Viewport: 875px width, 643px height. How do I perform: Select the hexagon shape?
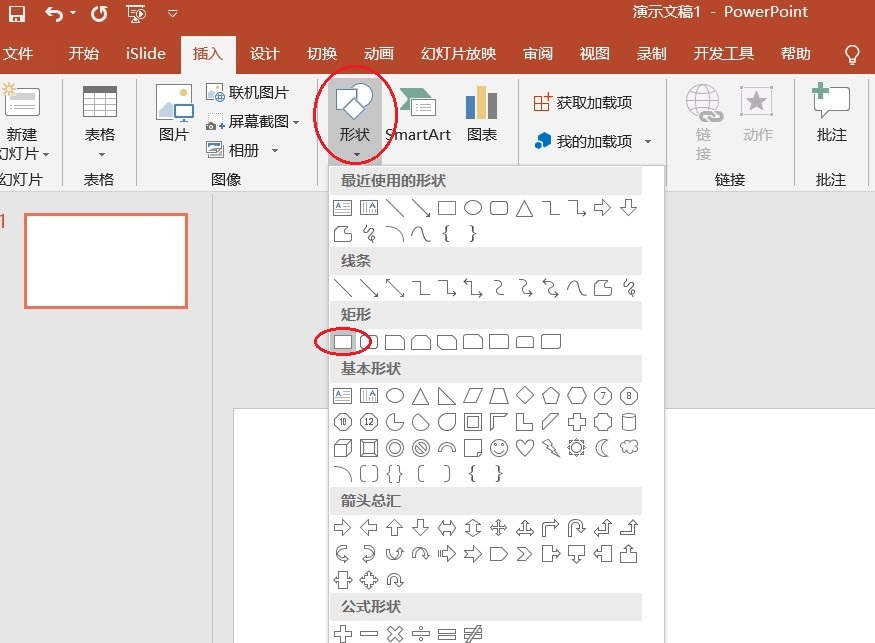pos(577,396)
